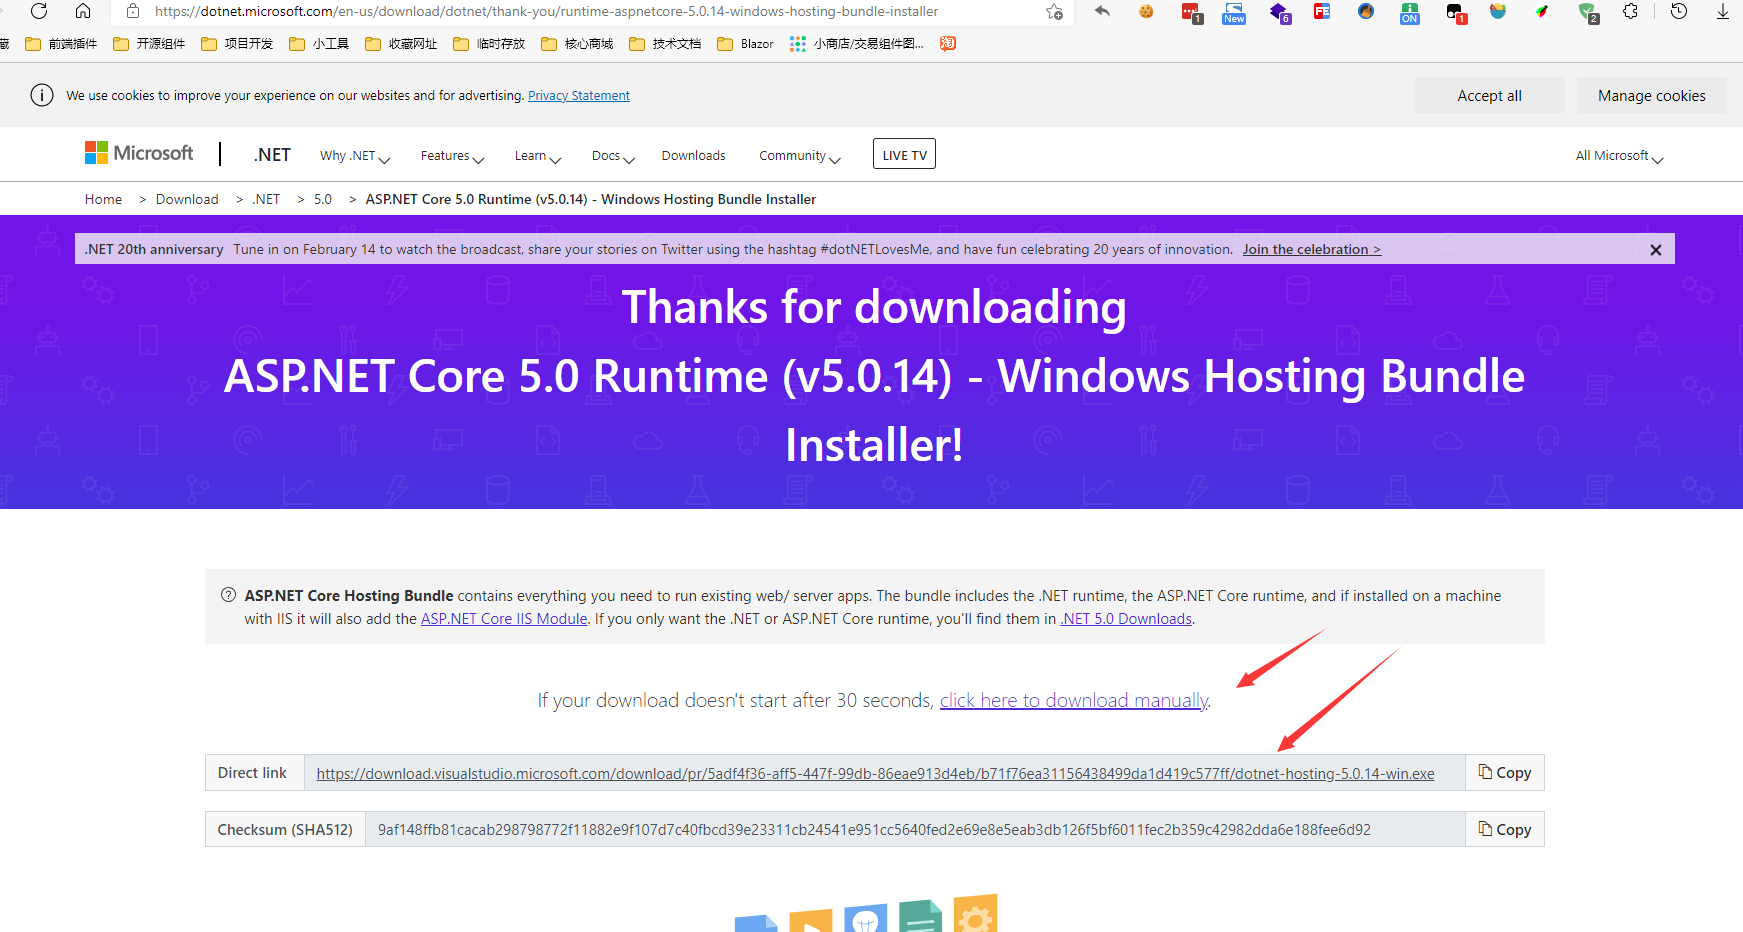
Task: Expand the Docs dropdown
Action: (x=613, y=156)
